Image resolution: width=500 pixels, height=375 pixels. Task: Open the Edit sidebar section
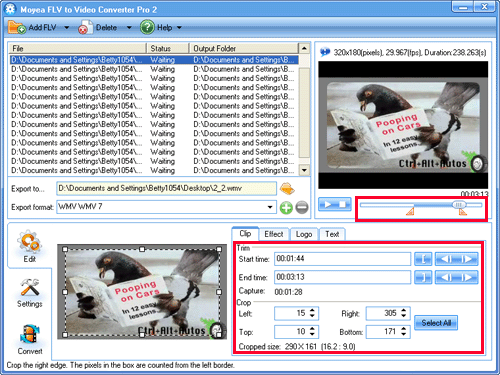[x=29, y=246]
